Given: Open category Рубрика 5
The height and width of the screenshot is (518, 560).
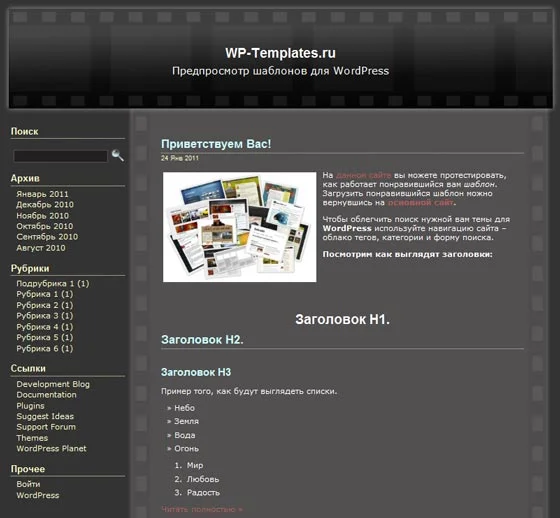Looking at the screenshot, I should pos(45,338).
